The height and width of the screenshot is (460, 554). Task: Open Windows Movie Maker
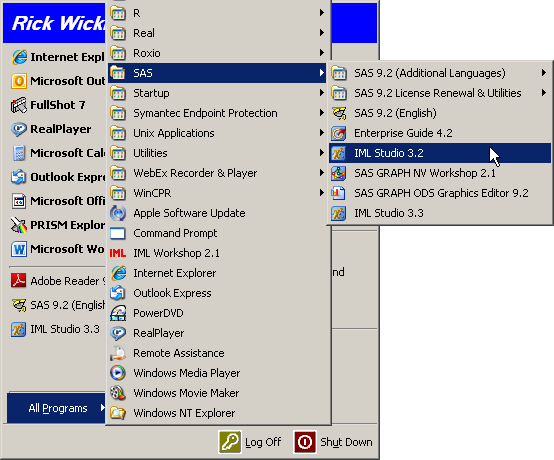tap(217, 393)
